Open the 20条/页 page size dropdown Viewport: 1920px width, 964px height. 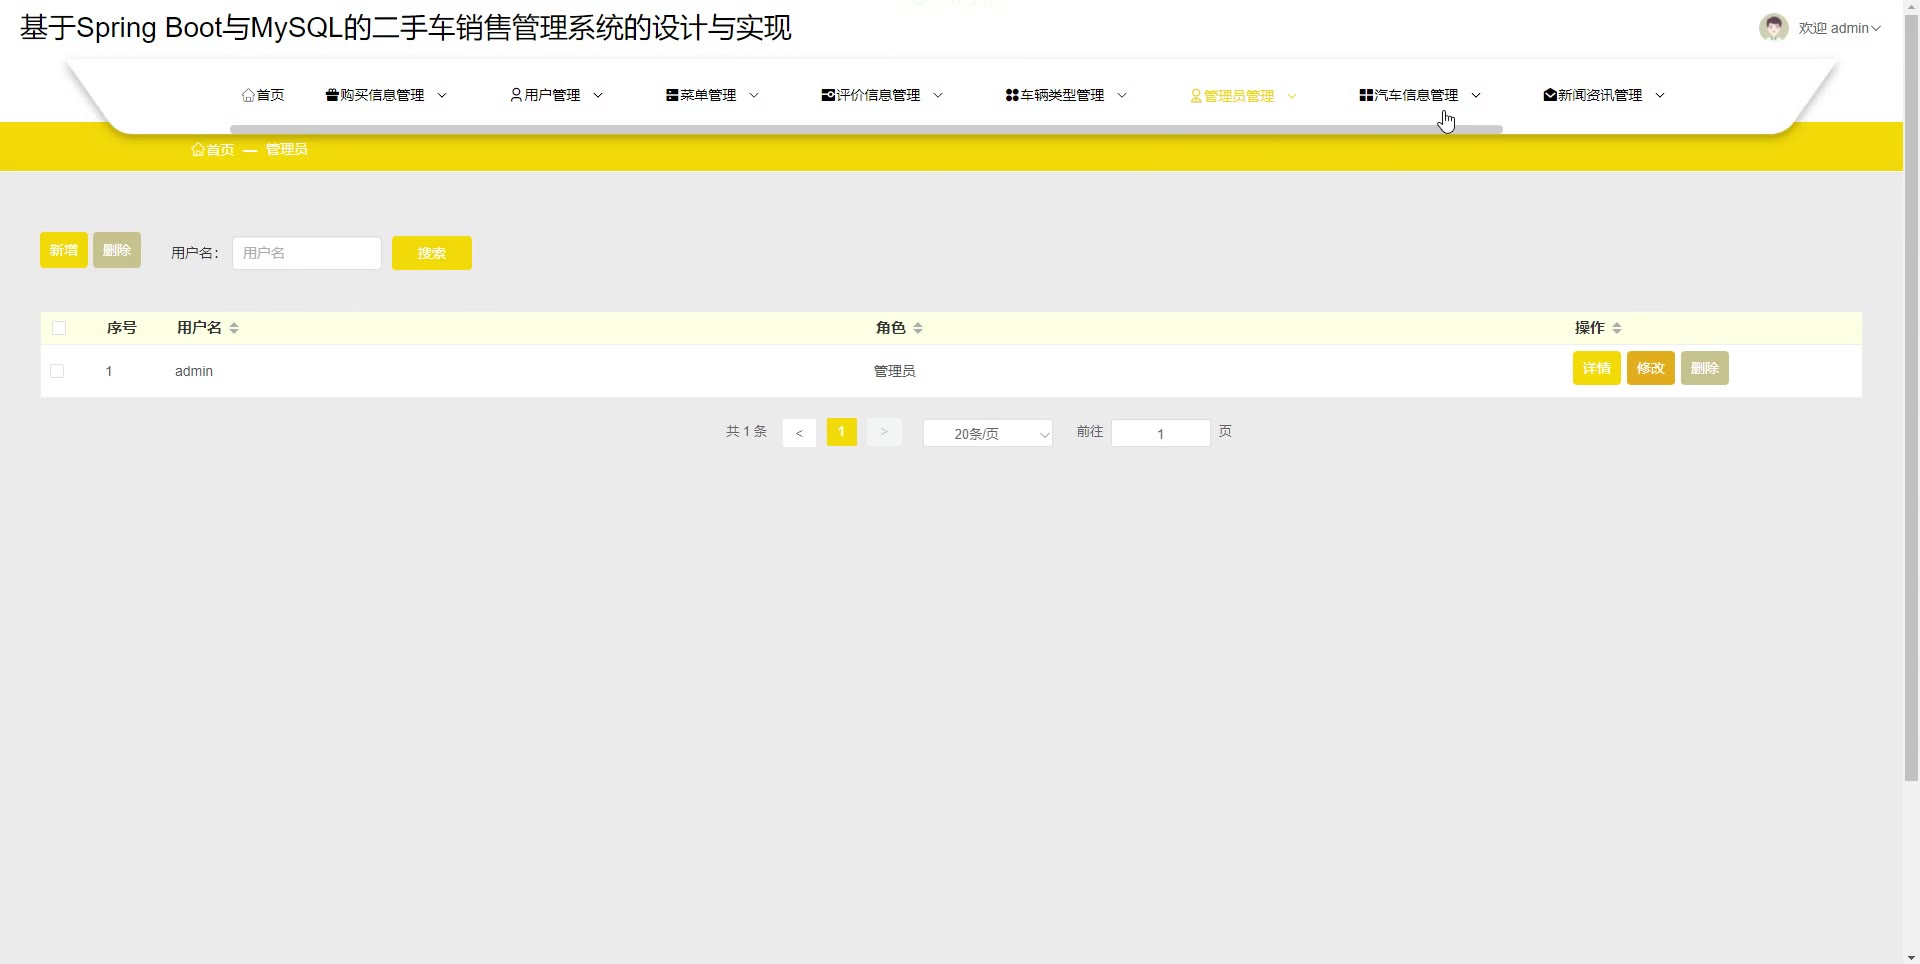pos(987,433)
